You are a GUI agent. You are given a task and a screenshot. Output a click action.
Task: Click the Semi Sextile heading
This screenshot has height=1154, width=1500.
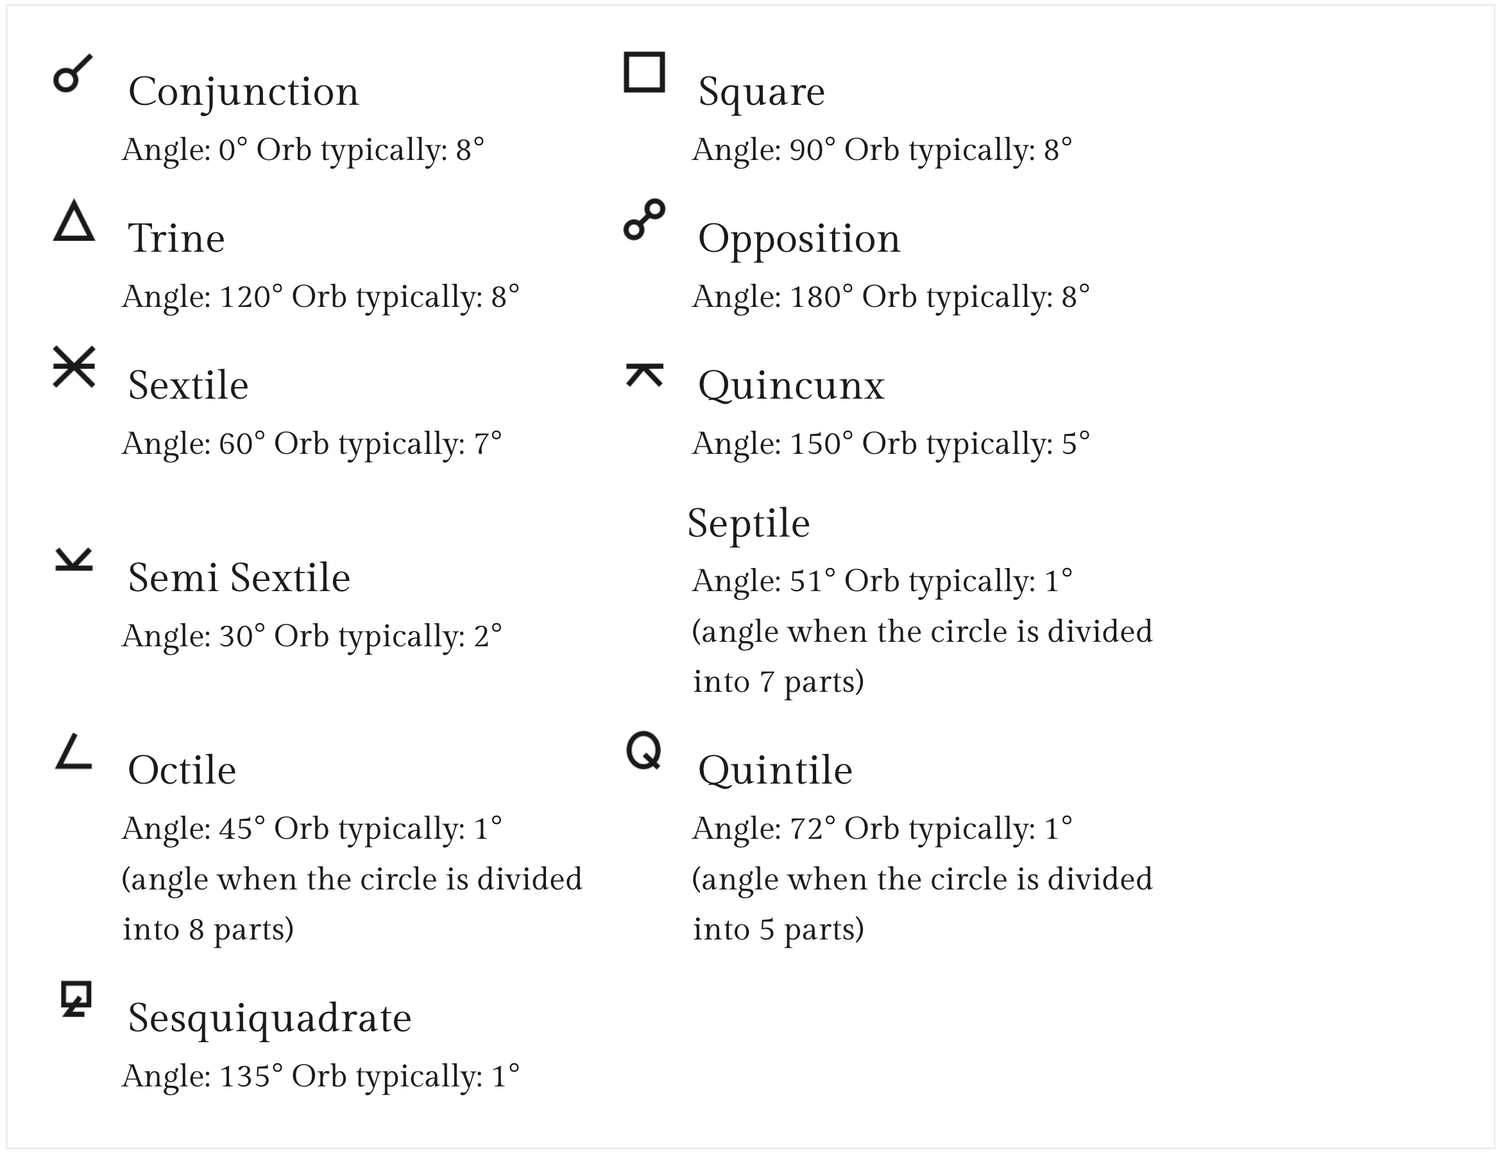239,577
